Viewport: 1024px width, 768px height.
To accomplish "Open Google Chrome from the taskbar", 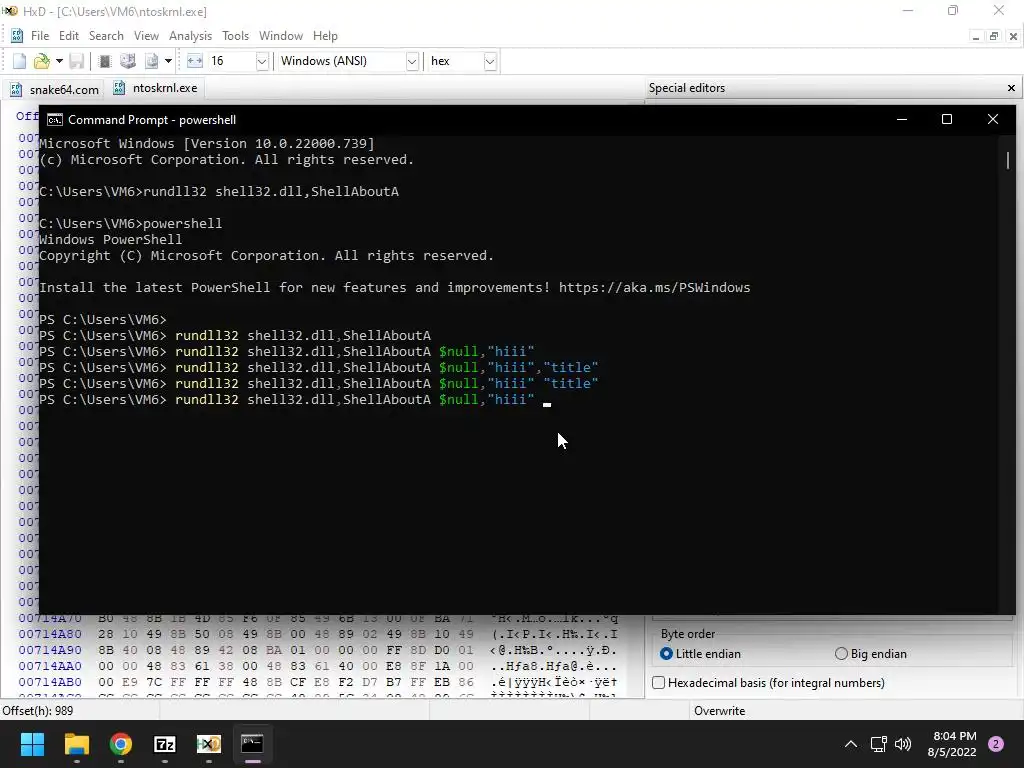I will 121,744.
